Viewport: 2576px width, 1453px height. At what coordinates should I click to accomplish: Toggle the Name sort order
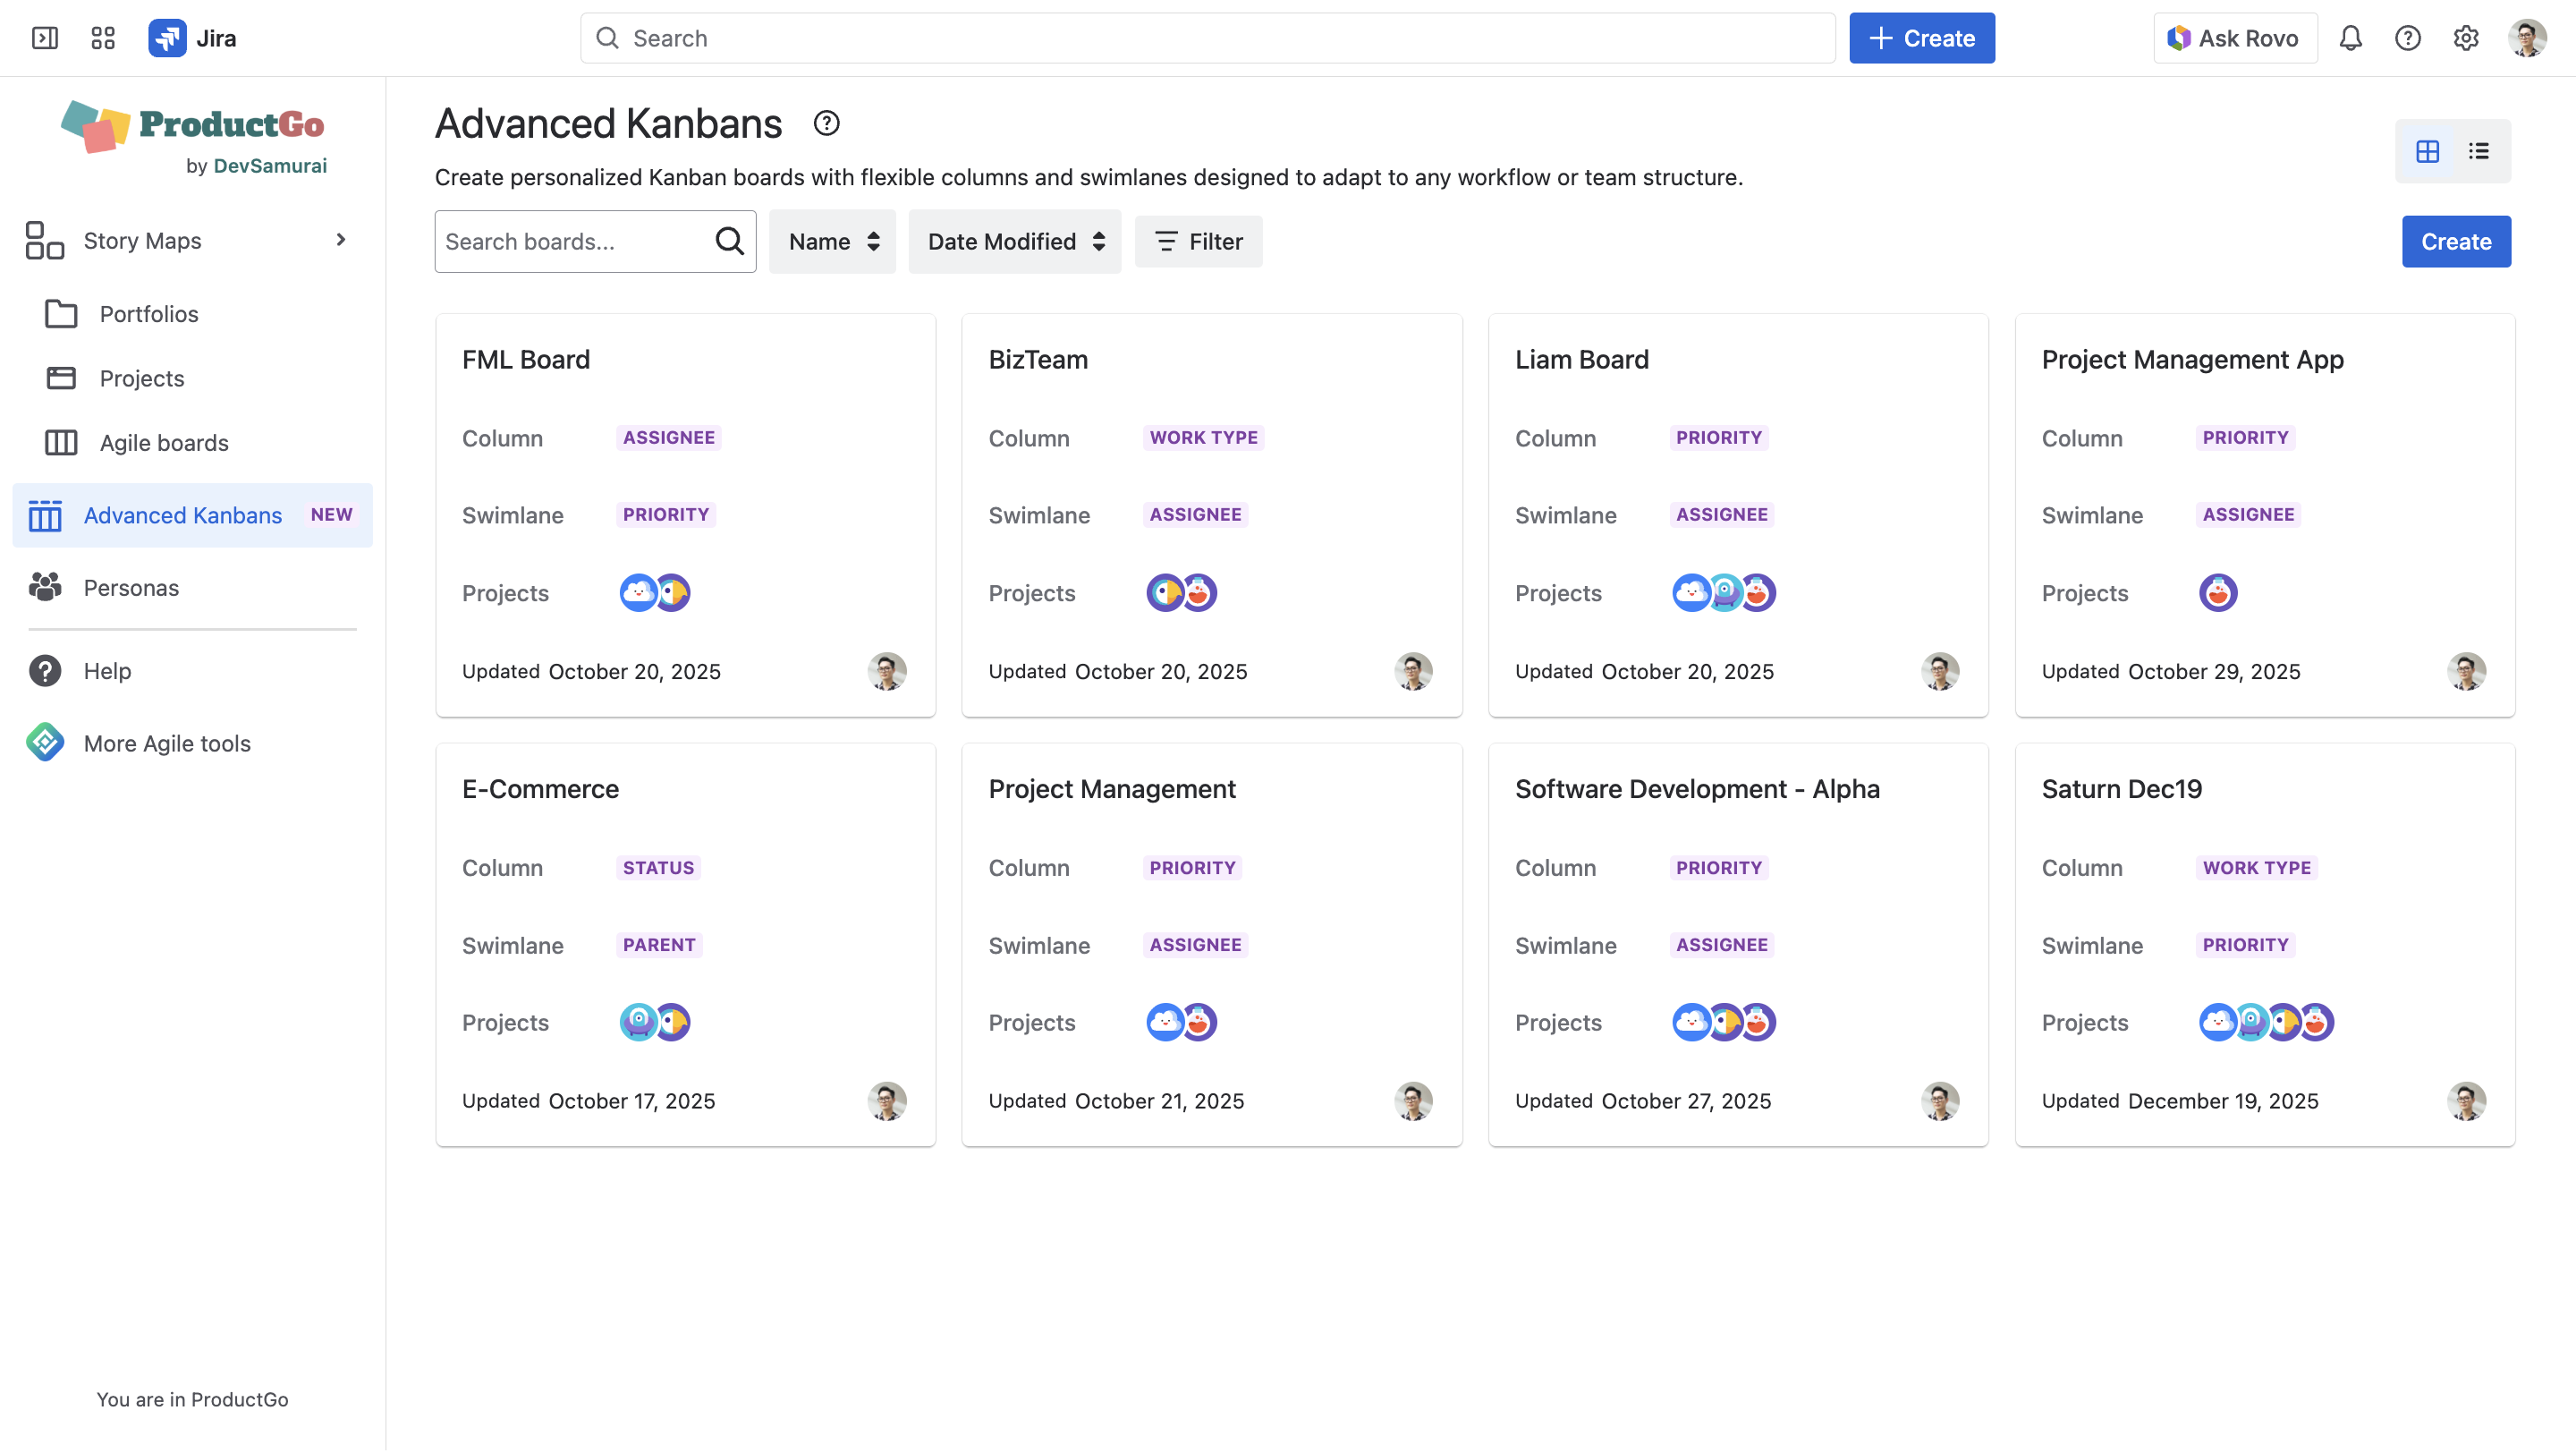point(832,241)
